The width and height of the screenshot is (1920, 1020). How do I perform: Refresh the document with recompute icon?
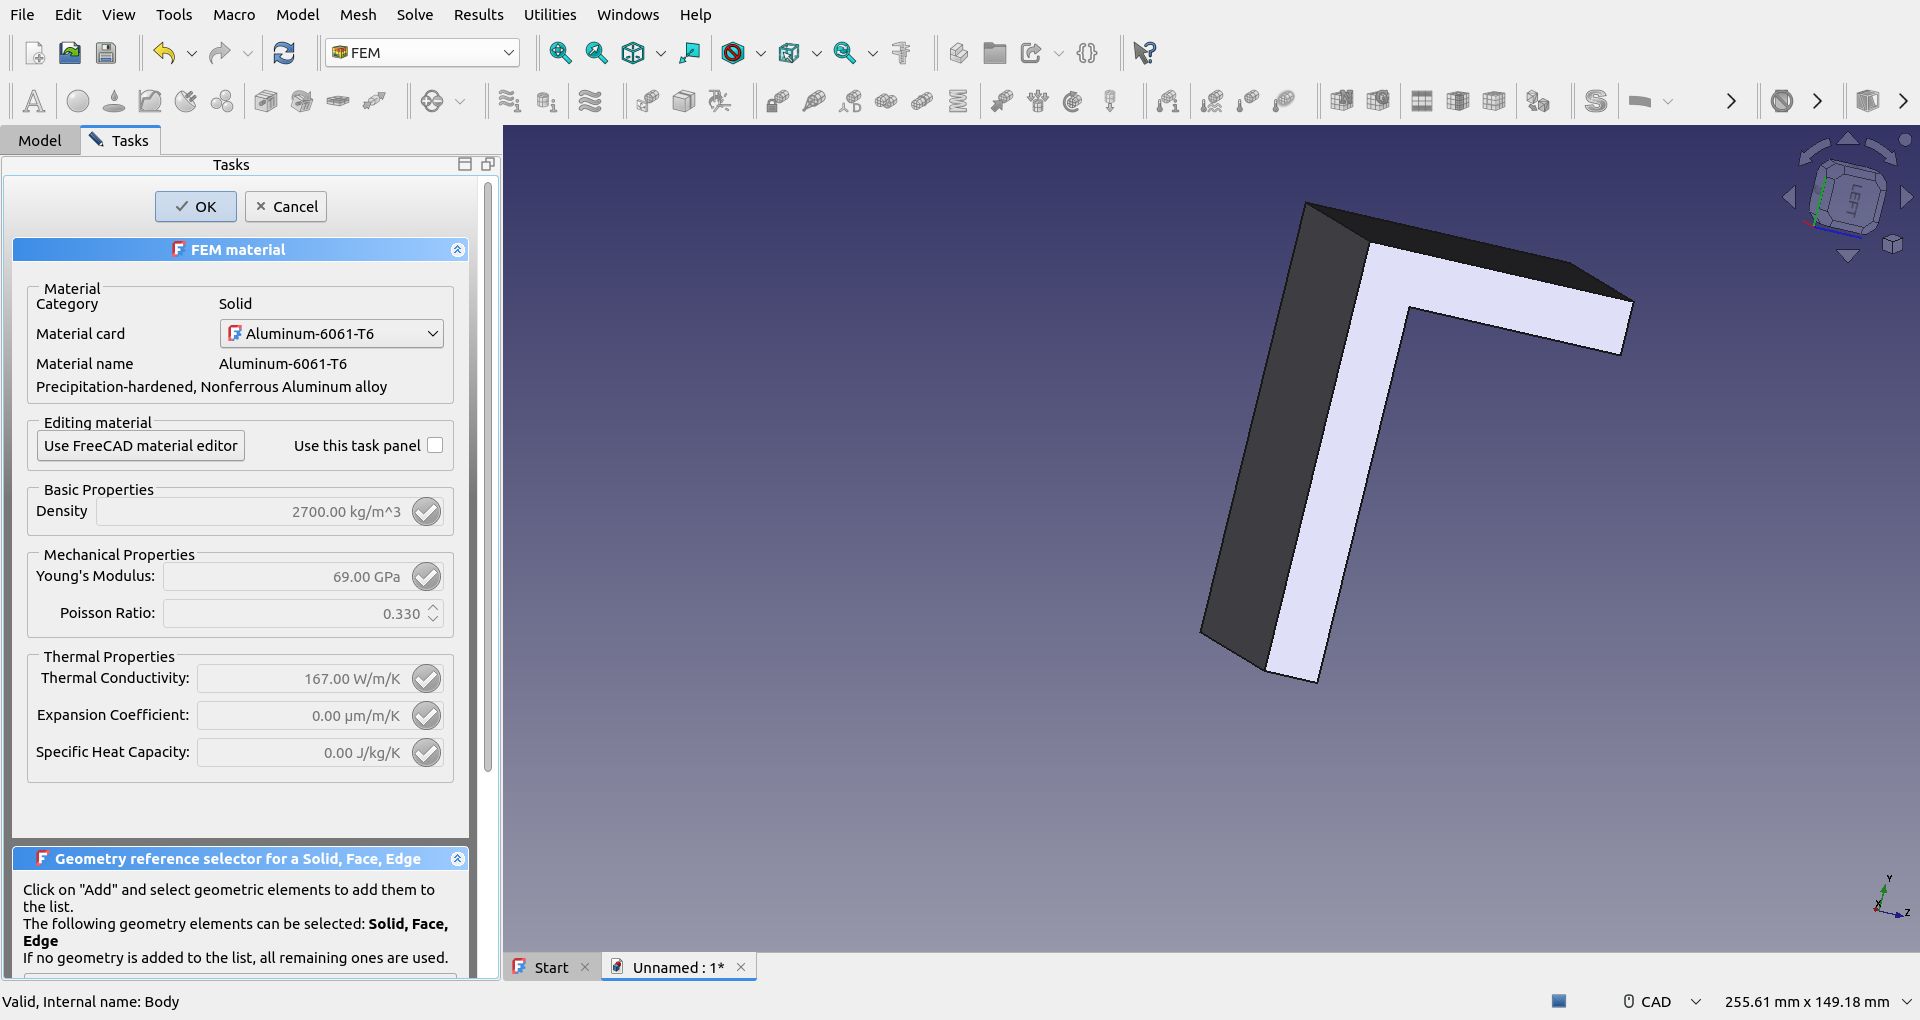click(x=284, y=53)
